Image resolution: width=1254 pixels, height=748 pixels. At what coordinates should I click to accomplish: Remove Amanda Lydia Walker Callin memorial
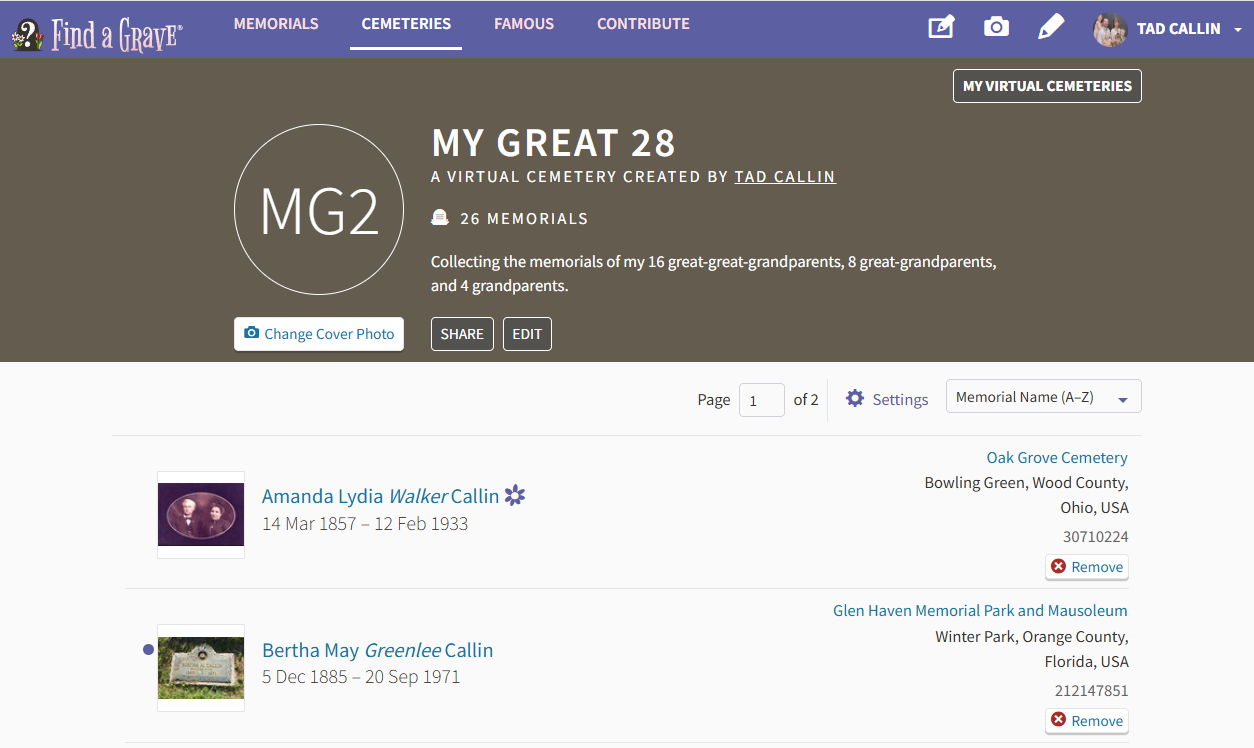[x=1087, y=567]
